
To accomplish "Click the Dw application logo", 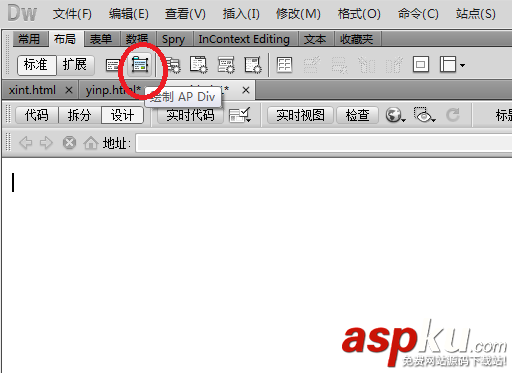I will point(22,13).
